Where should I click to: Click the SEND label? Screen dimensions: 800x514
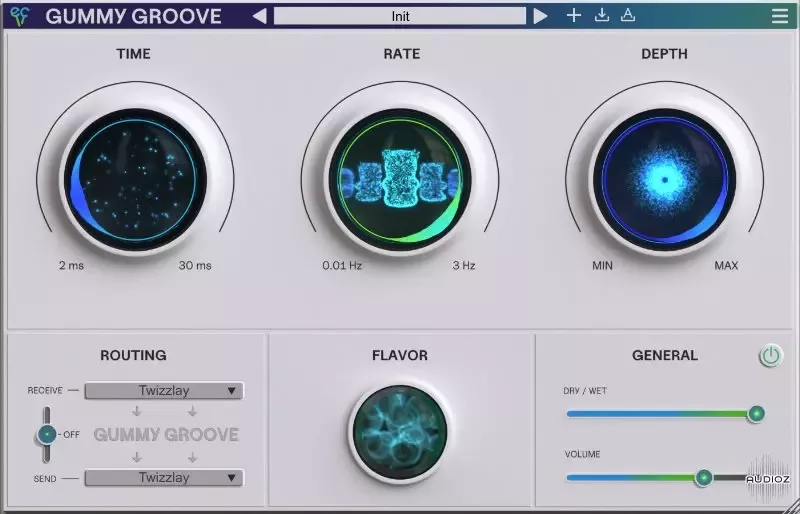(x=45, y=479)
